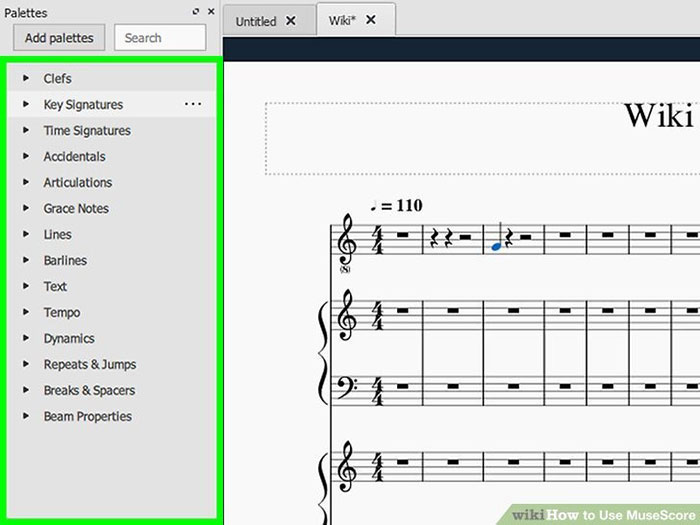This screenshot has width=700, height=525.
Task: Switch to the Untitled tab
Action: (x=255, y=21)
